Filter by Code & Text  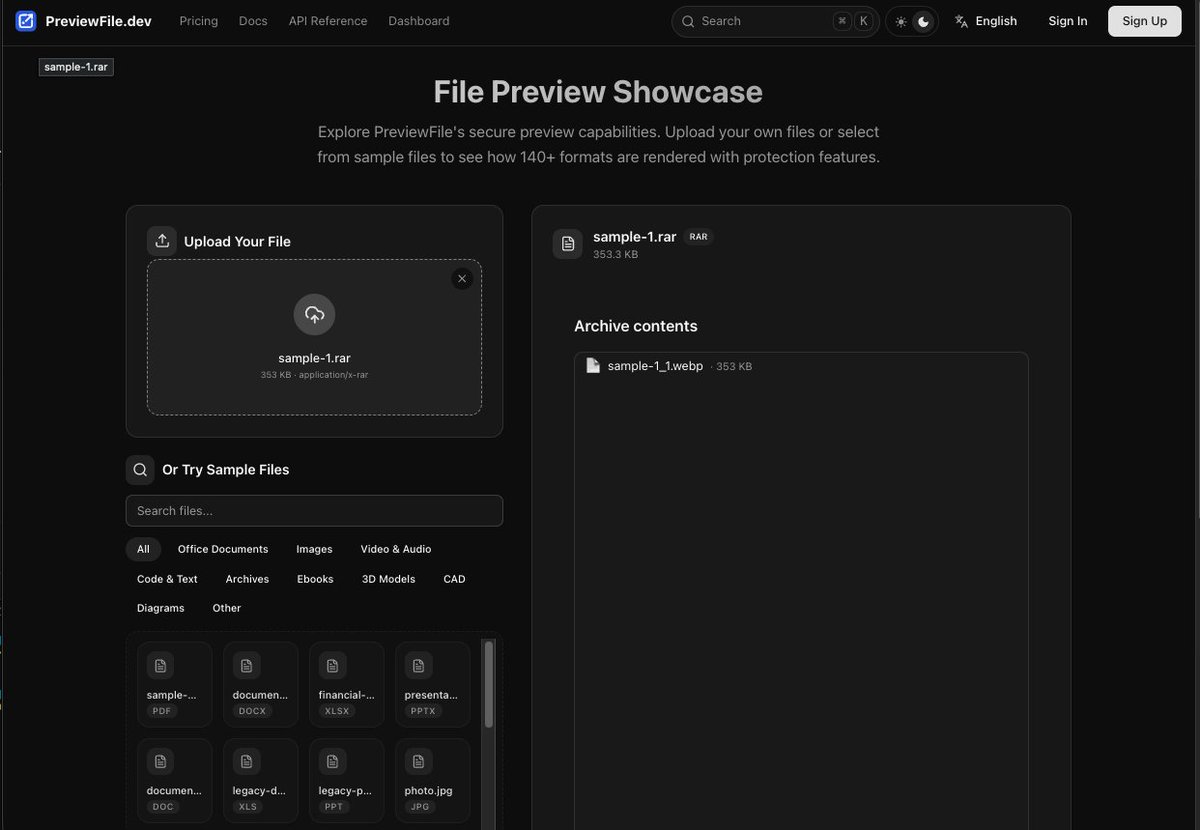167,579
